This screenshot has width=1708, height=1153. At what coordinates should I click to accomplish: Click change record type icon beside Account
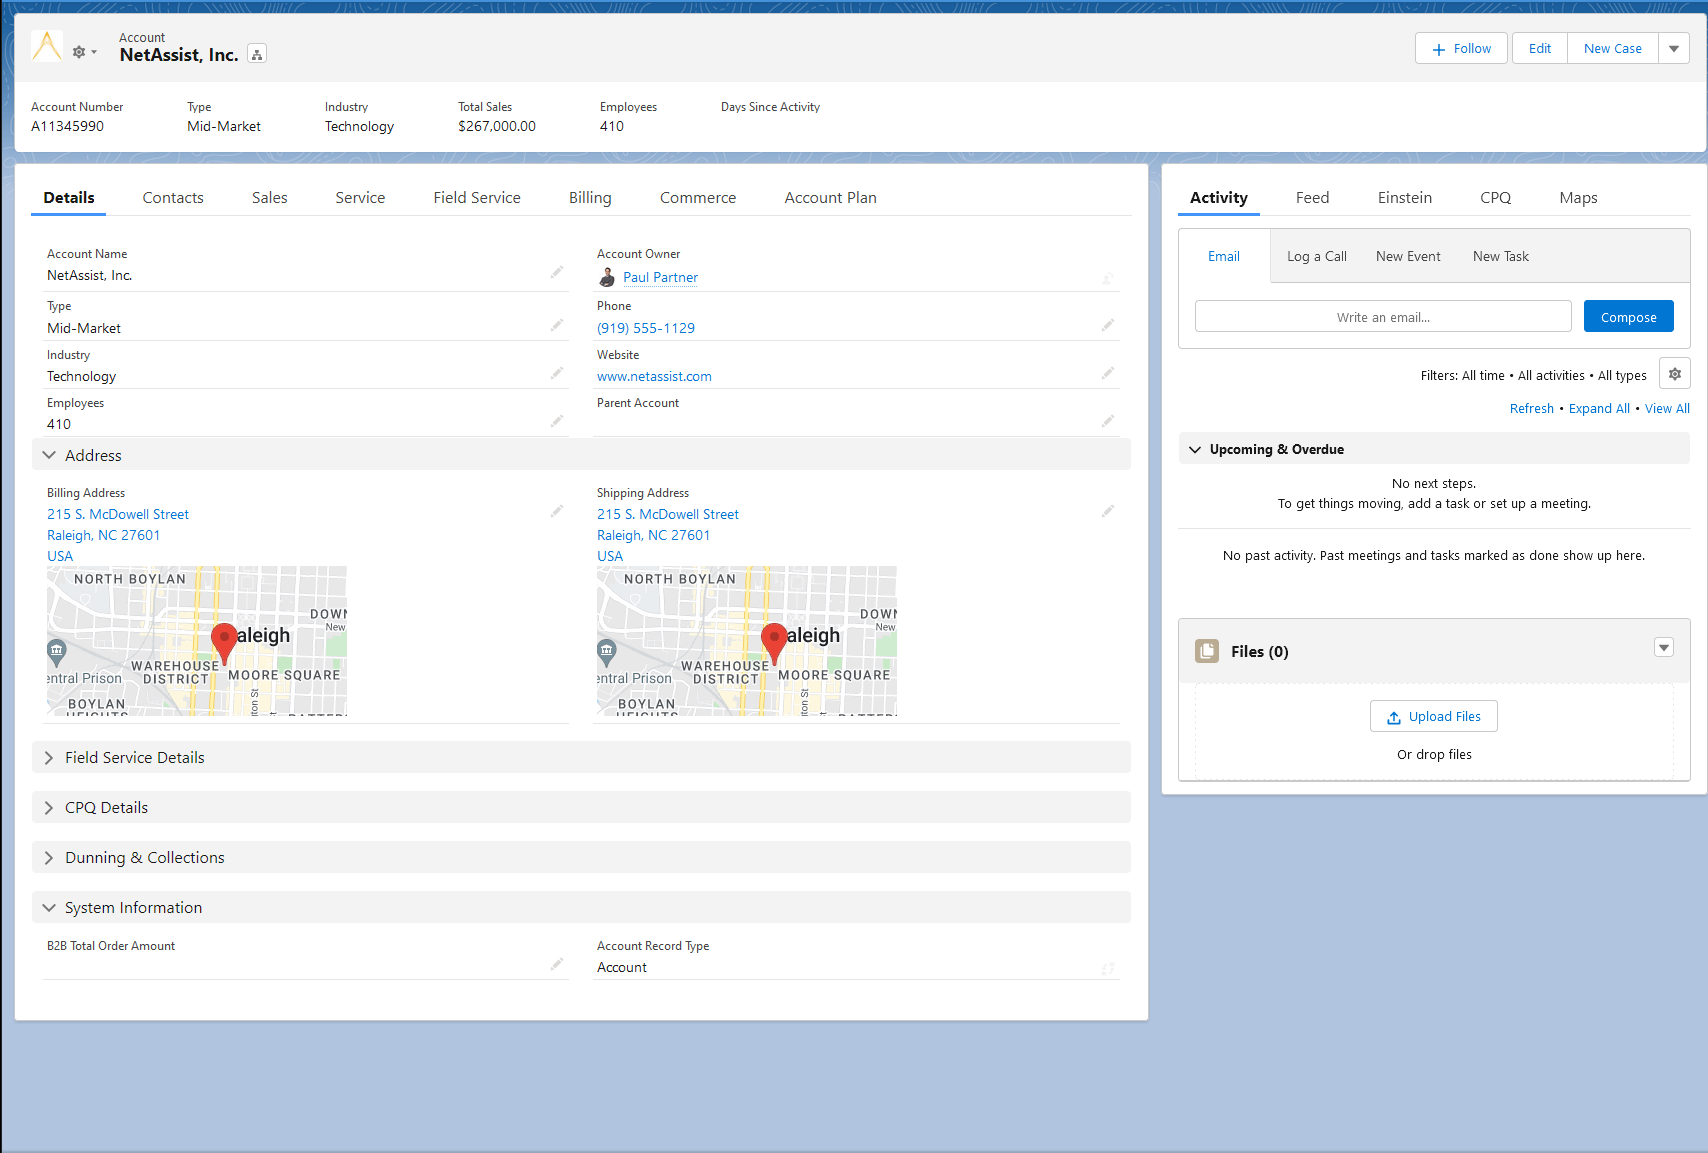(1108, 968)
